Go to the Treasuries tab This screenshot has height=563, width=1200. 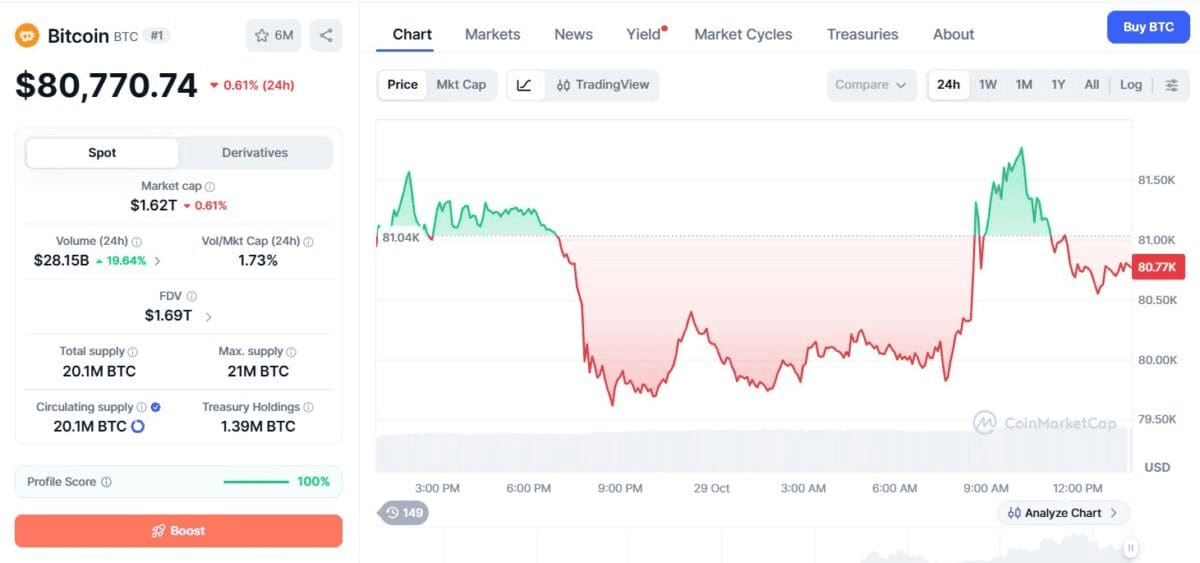point(863,34)
